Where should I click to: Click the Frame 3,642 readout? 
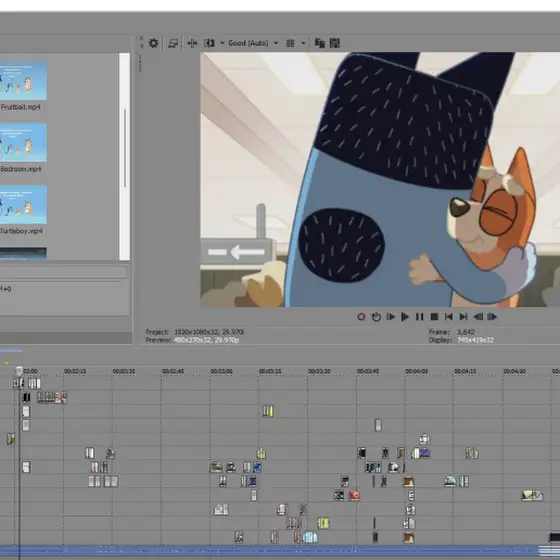(452, 332)
